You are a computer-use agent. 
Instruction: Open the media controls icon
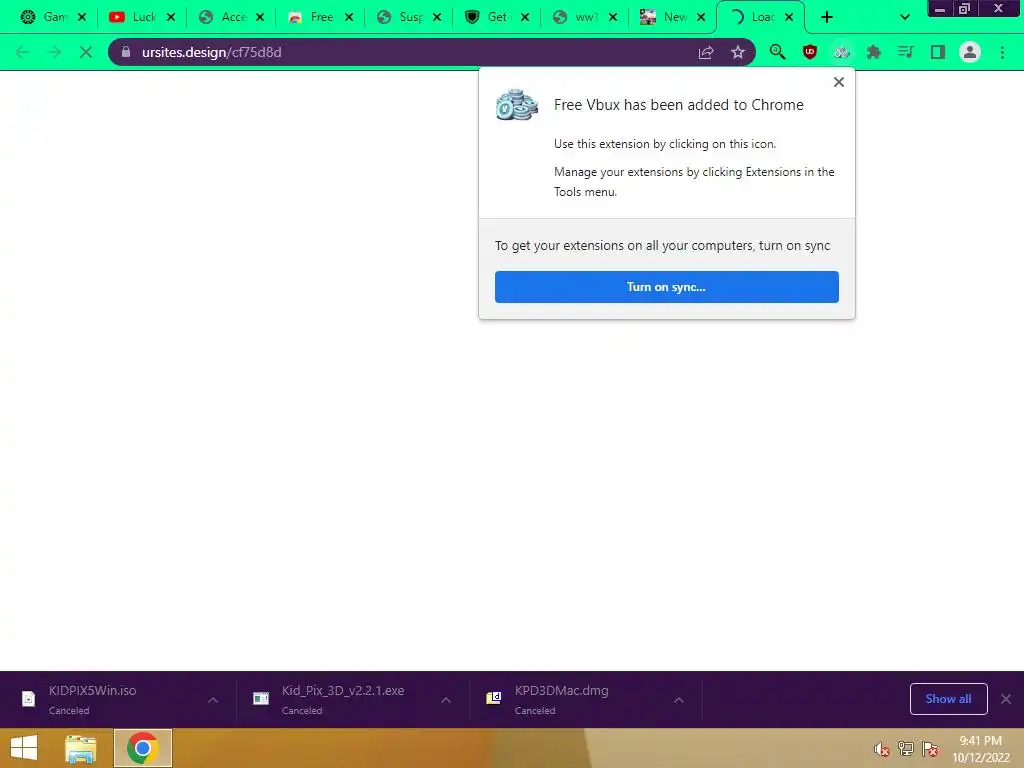906,52
